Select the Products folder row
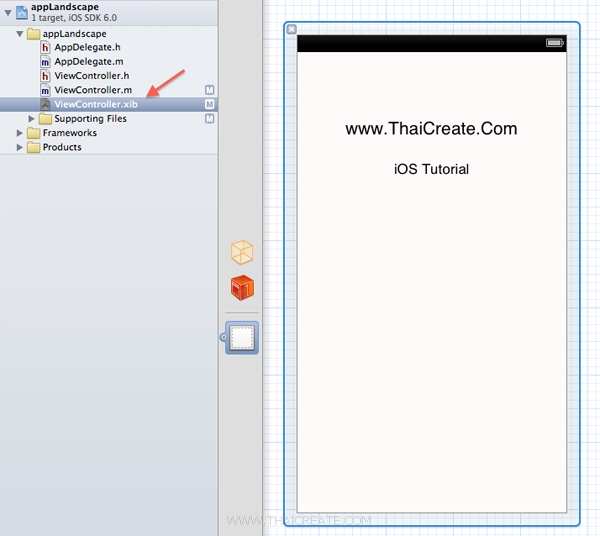The width and height of the screenshot is (600, 536). pos(109,147)
